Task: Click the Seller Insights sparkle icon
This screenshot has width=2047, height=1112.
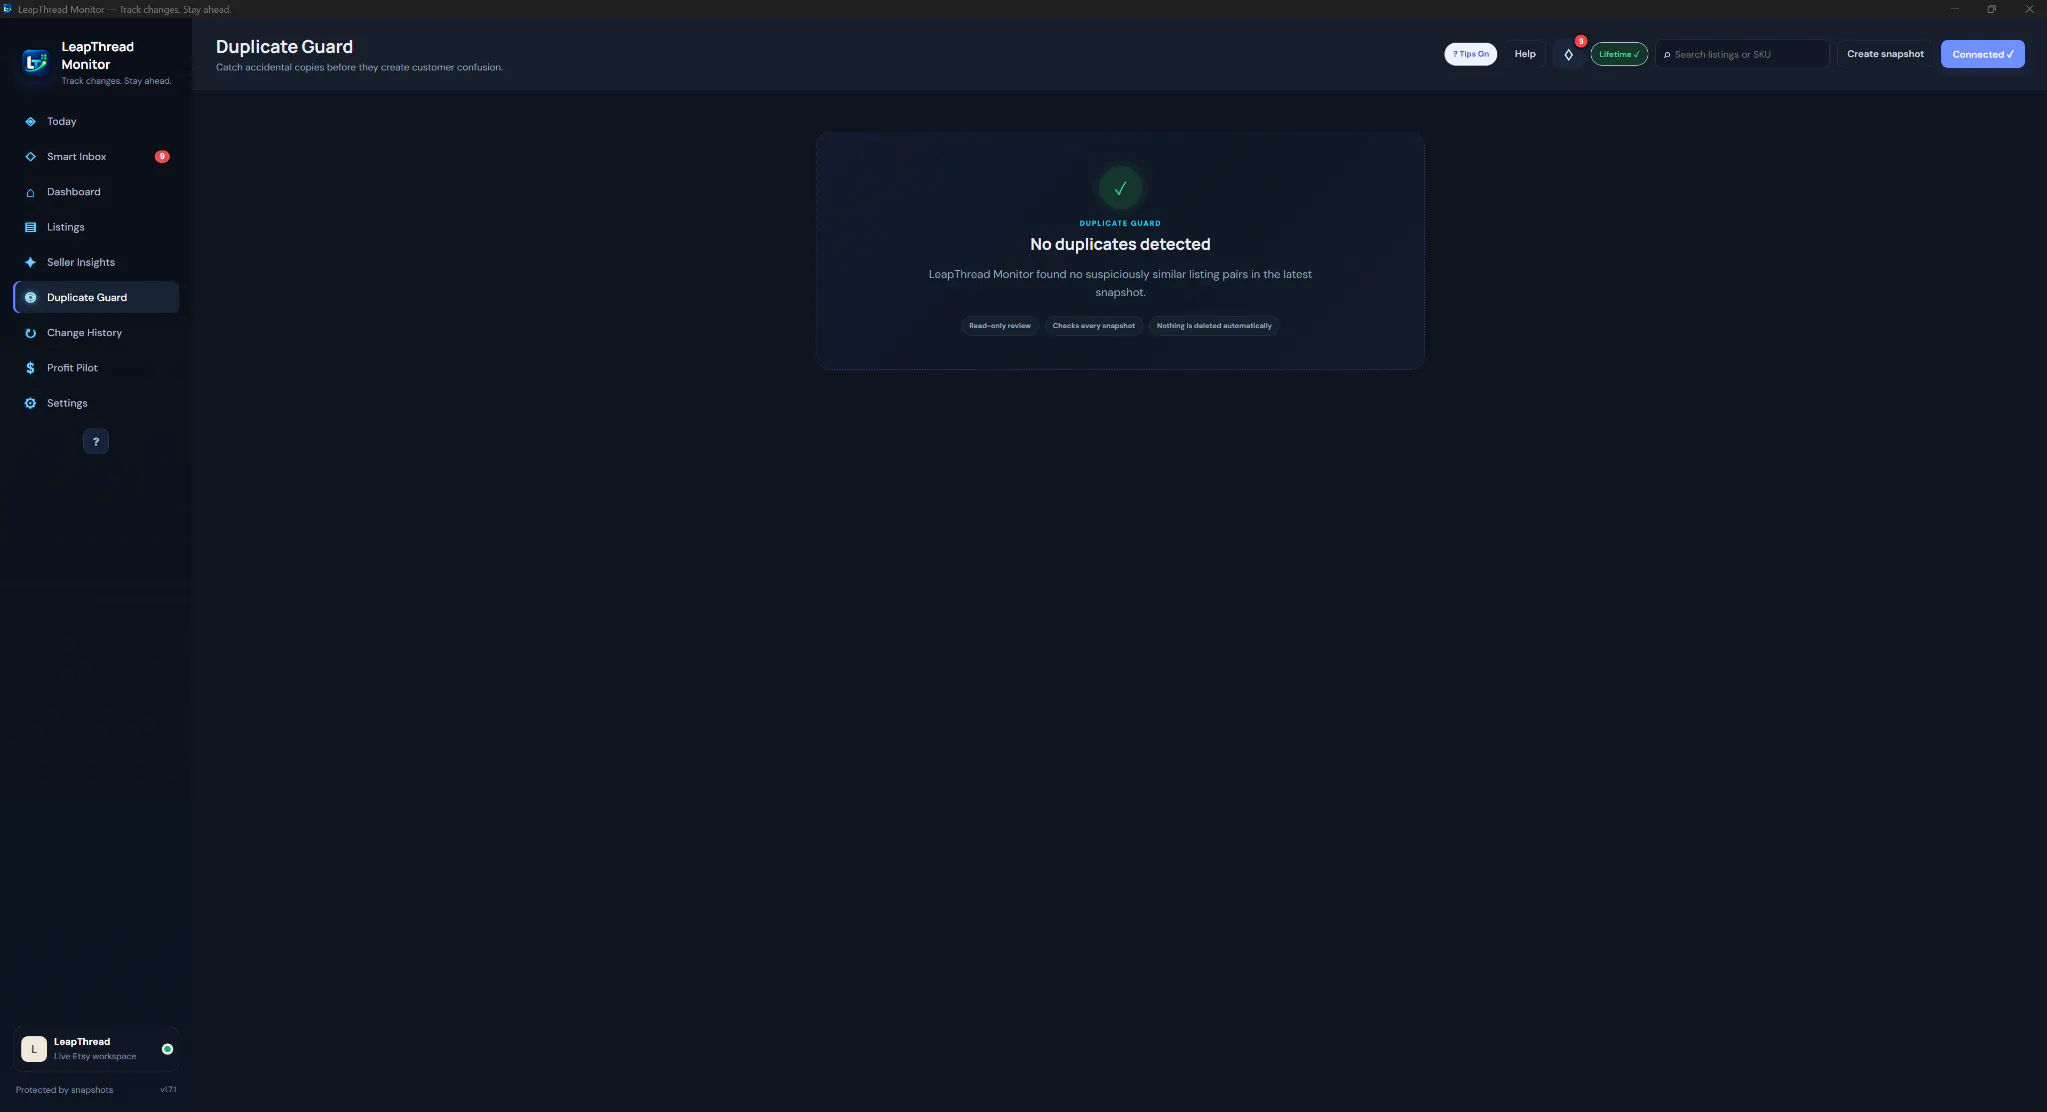Action: tap(30, 262)
